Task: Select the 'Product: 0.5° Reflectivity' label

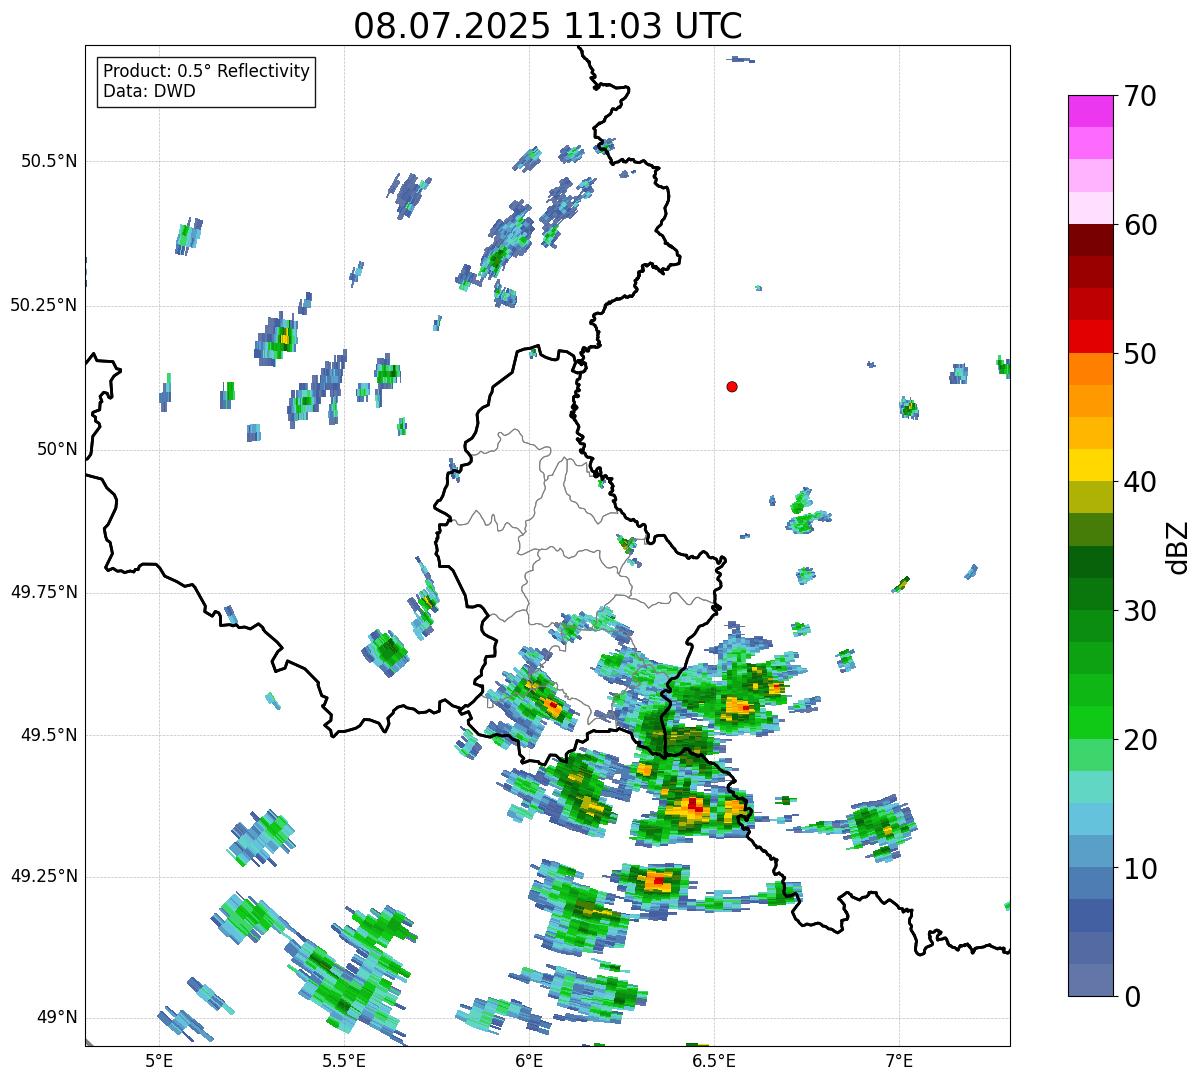Action: click(206, 72)
